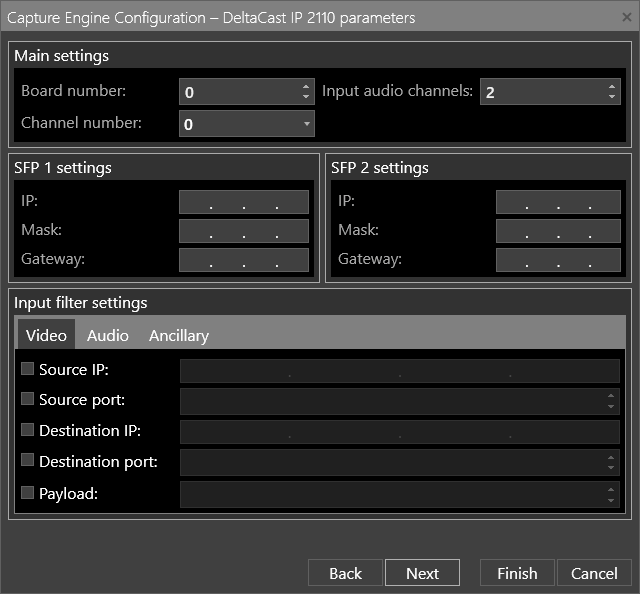Increase Board number with up arrow

pyautogui.click(x=306, y=87)
